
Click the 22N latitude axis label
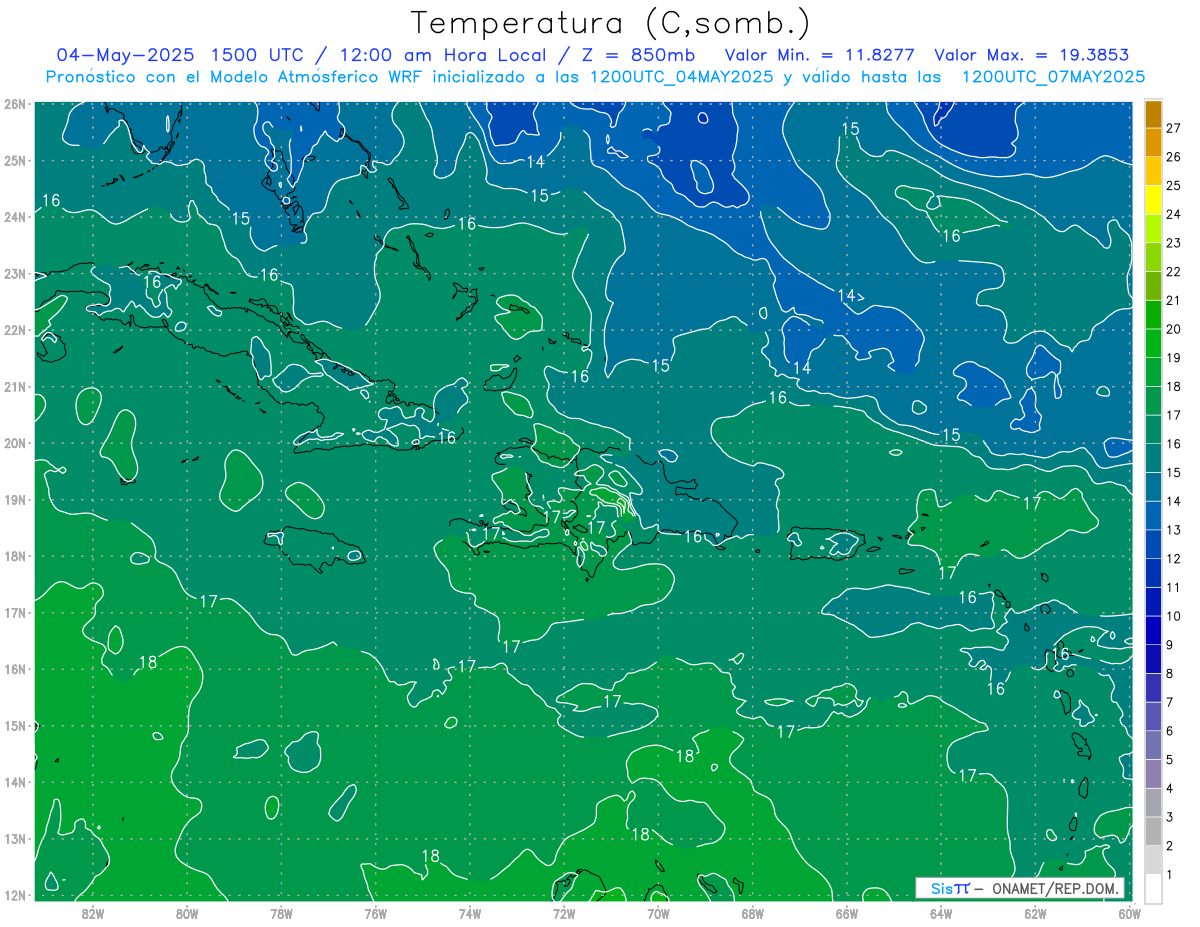click(x=15, y=330)
